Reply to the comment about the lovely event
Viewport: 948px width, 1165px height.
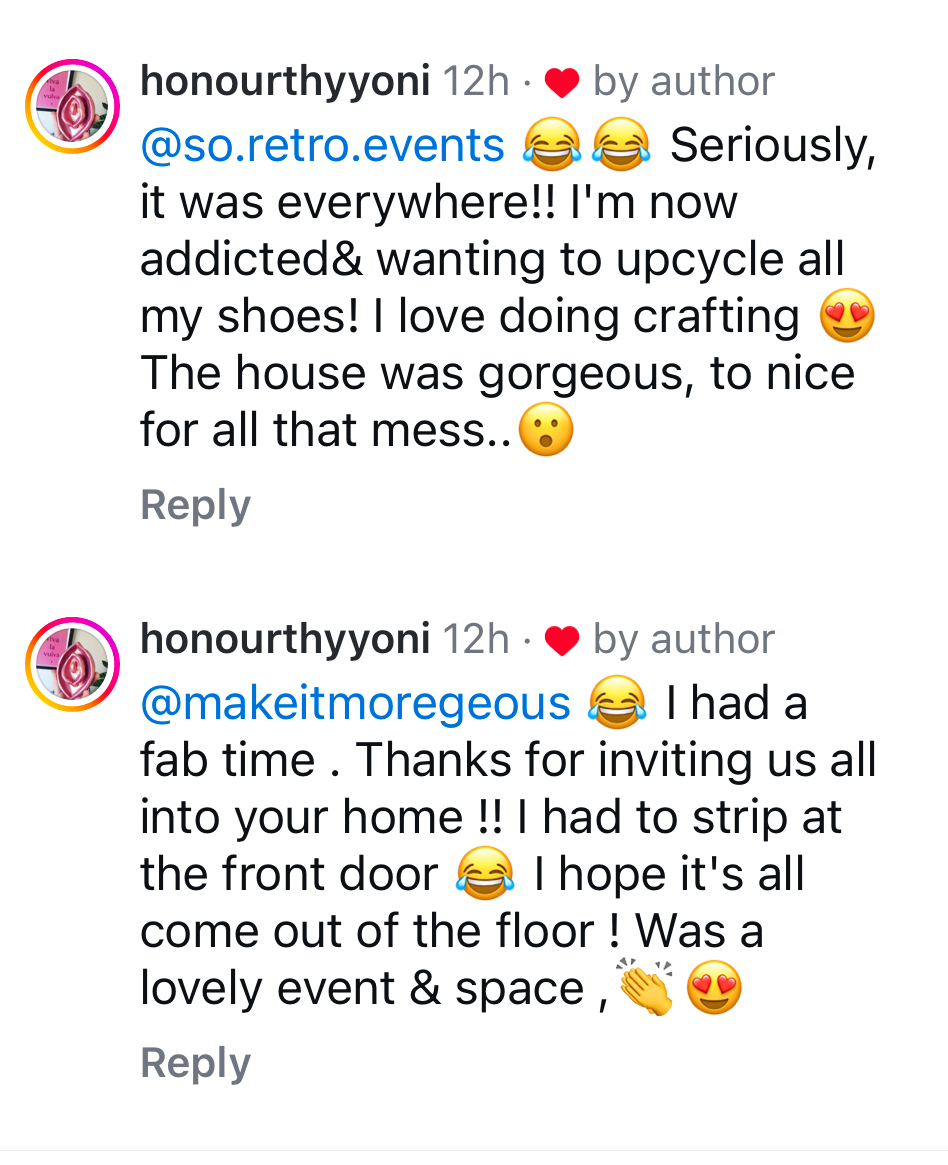click(x=195, y=1063)
